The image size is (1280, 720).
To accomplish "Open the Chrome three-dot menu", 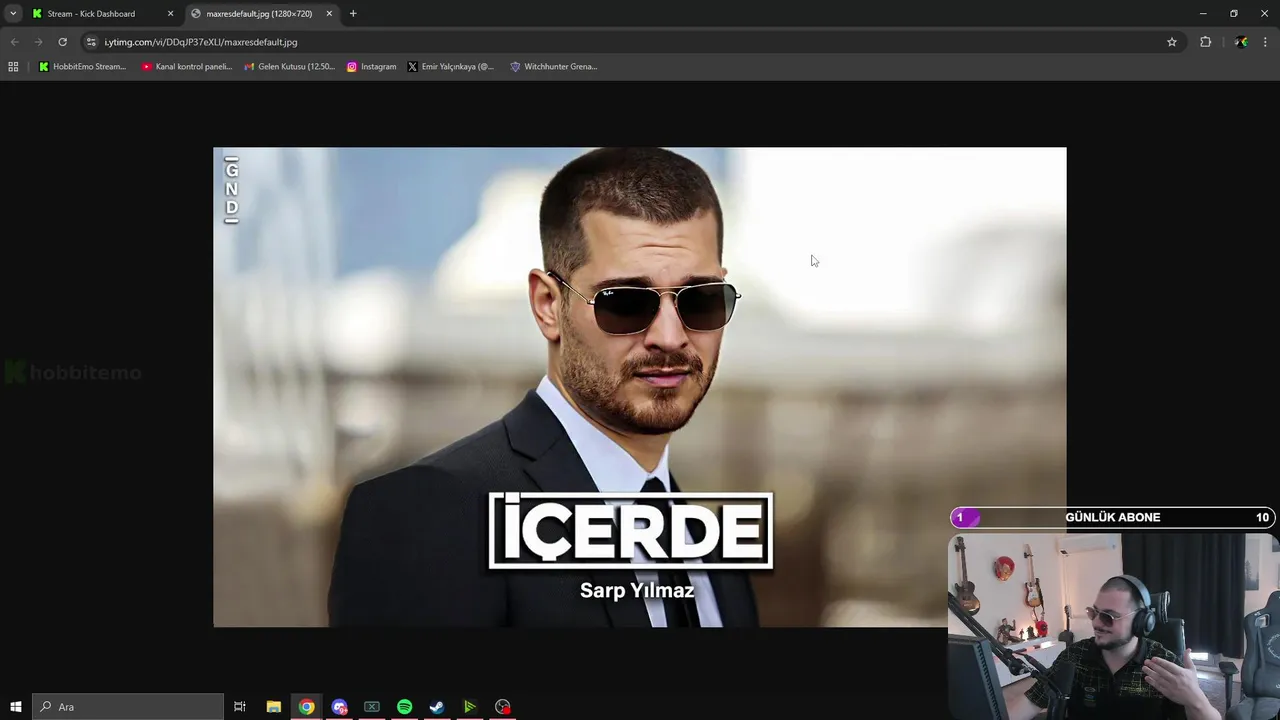I will click(x=1266, y=42).
